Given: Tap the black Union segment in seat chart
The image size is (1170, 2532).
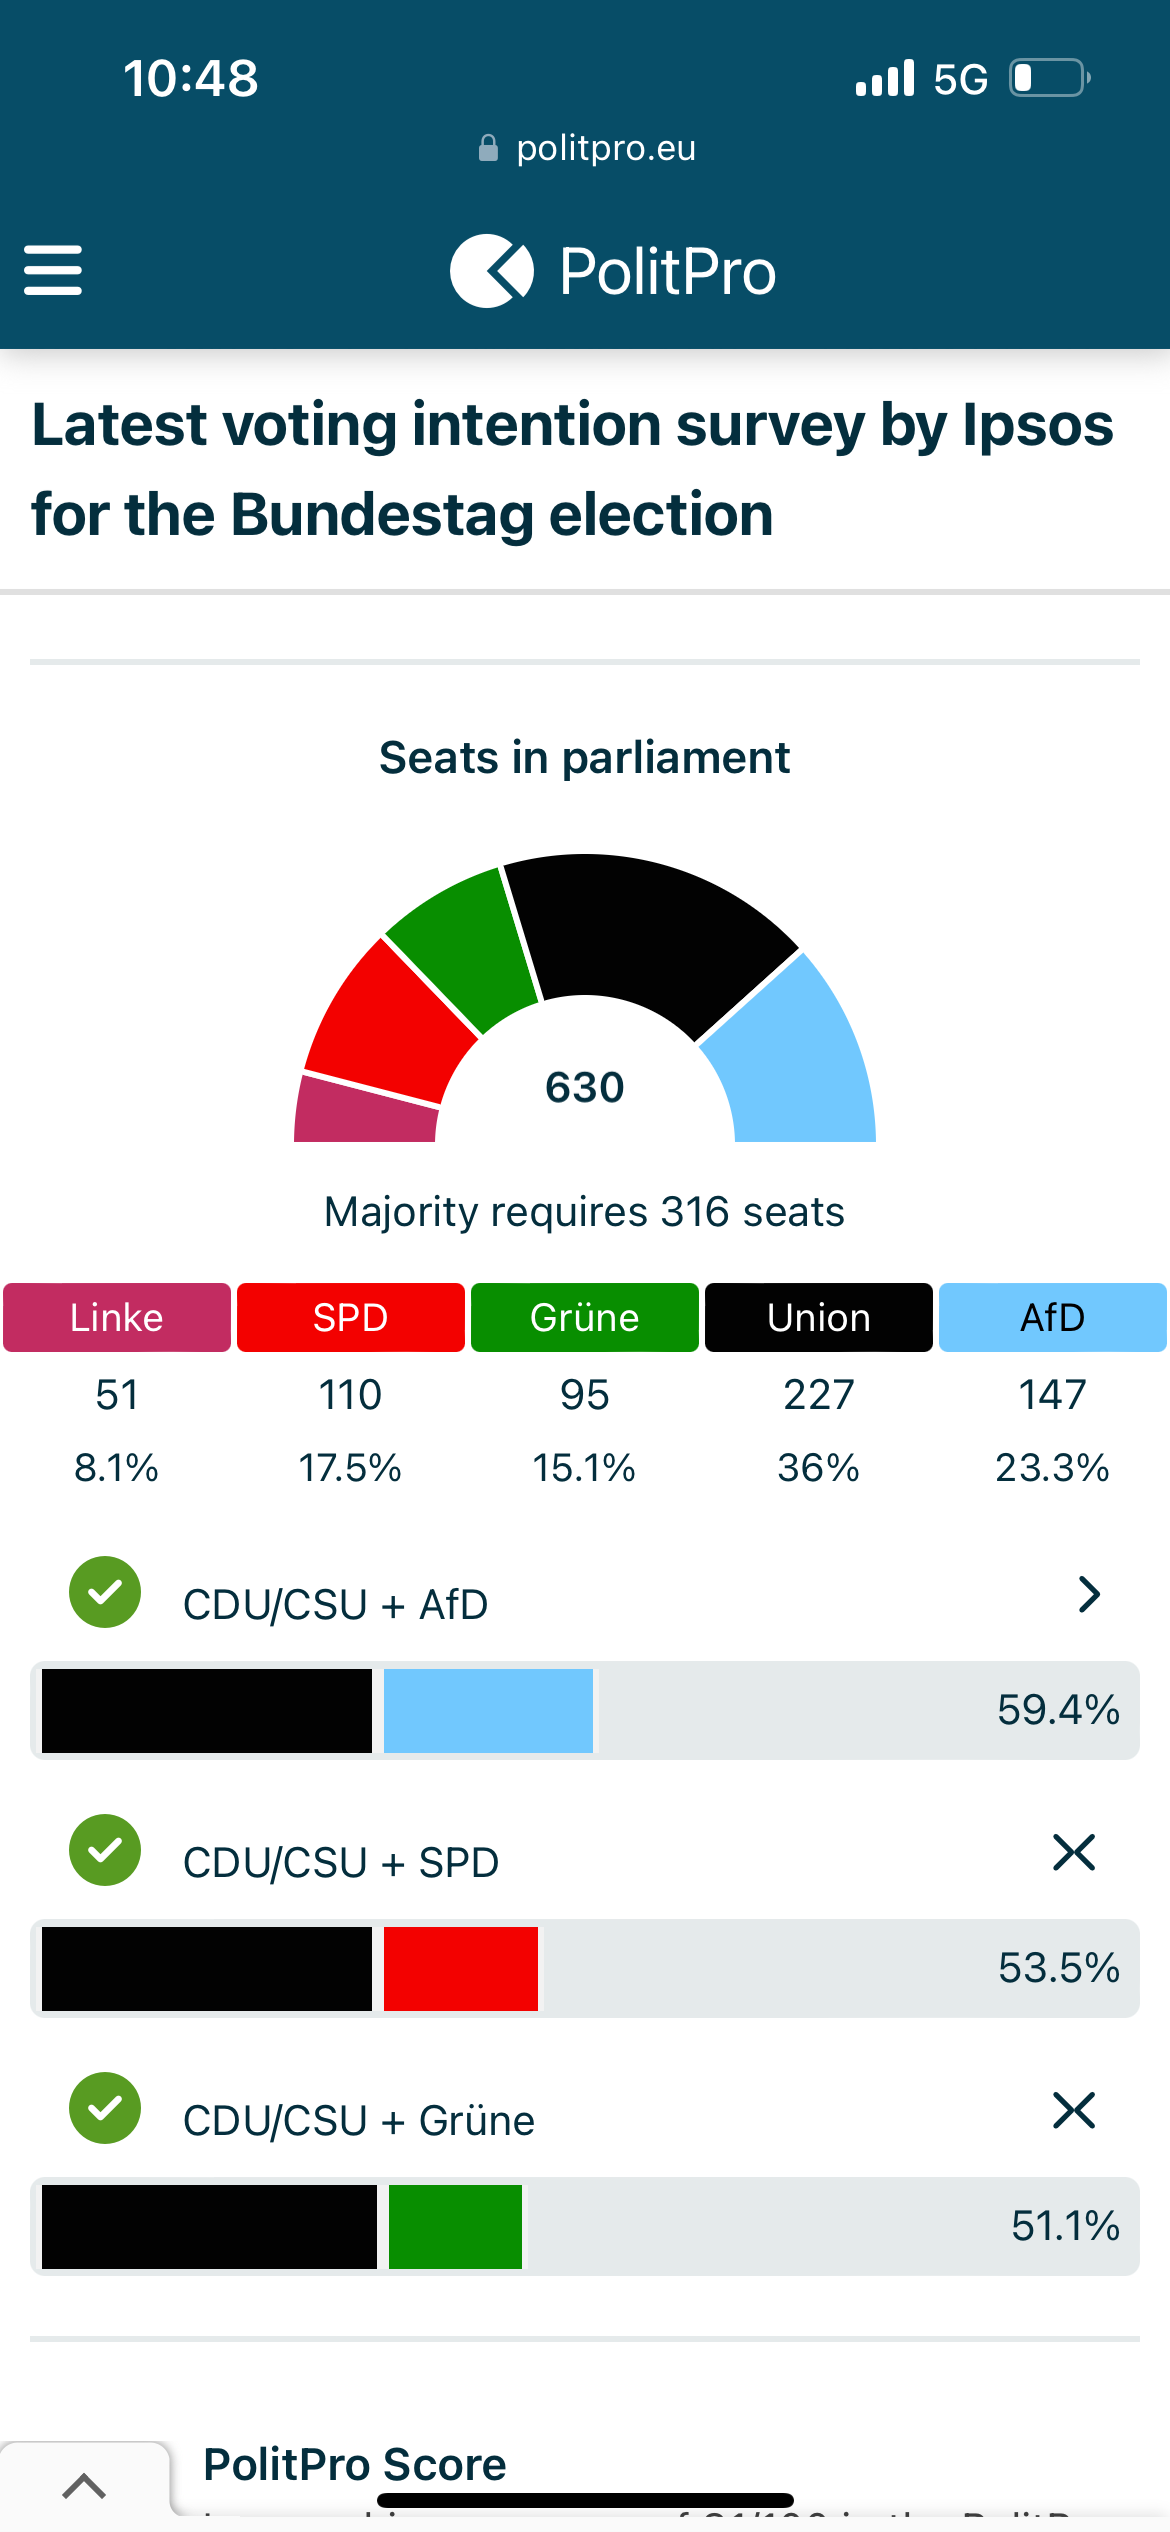Looking at the screenshot, I should (650, 930).
